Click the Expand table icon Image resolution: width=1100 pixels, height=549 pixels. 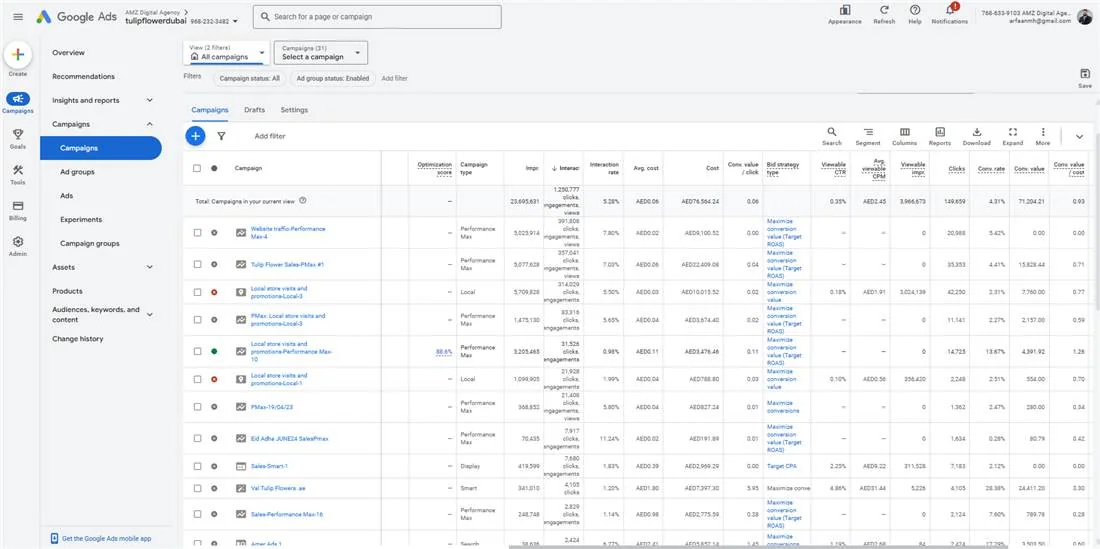point(1012,132)
